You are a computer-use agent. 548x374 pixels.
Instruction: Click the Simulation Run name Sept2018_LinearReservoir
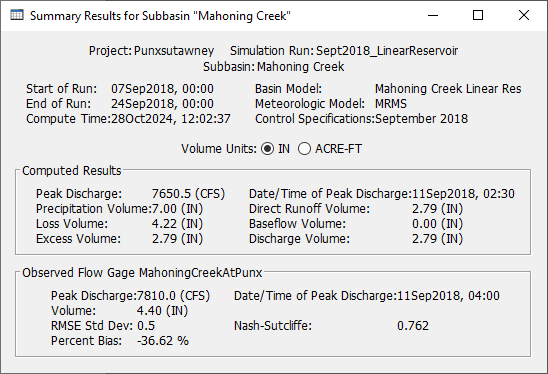[x=387, y=51]
